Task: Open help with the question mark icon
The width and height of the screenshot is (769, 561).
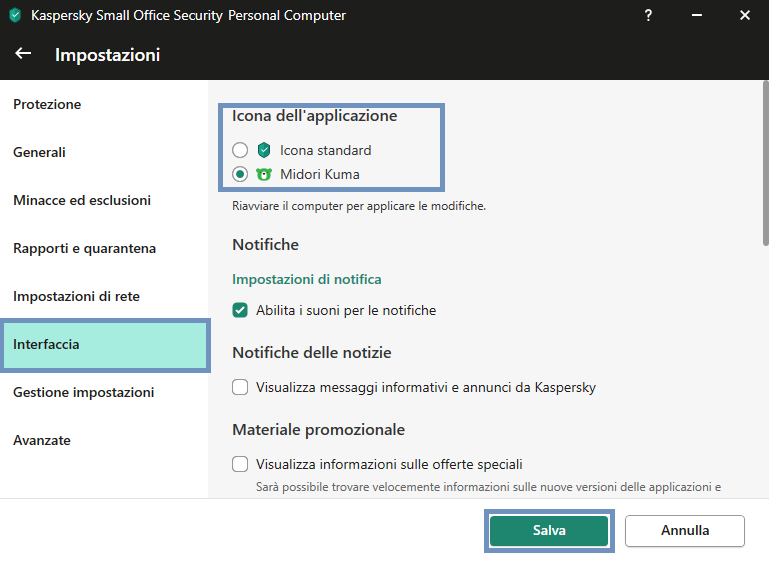Action: pos(648,16)
